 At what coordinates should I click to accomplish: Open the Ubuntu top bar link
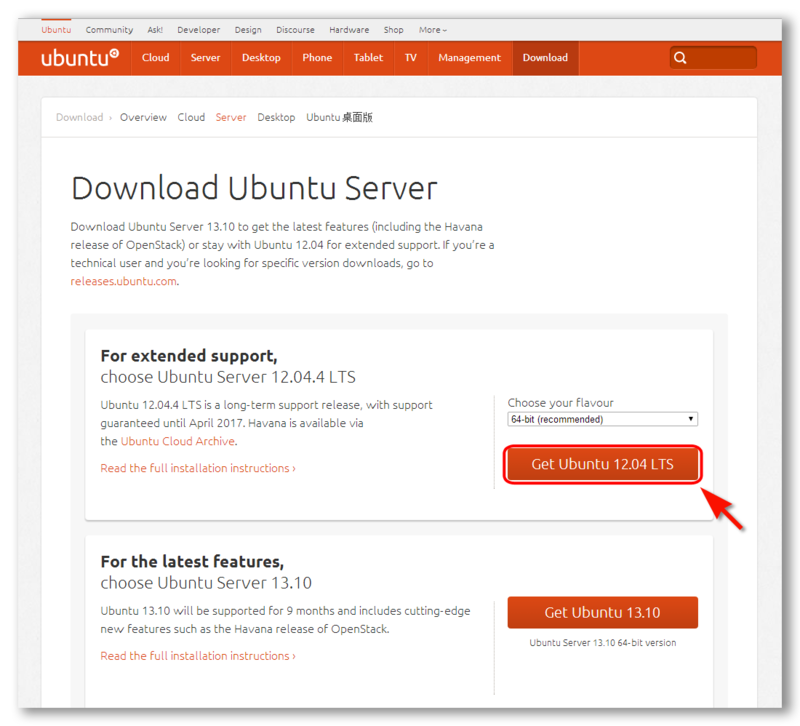click(56, 30)
